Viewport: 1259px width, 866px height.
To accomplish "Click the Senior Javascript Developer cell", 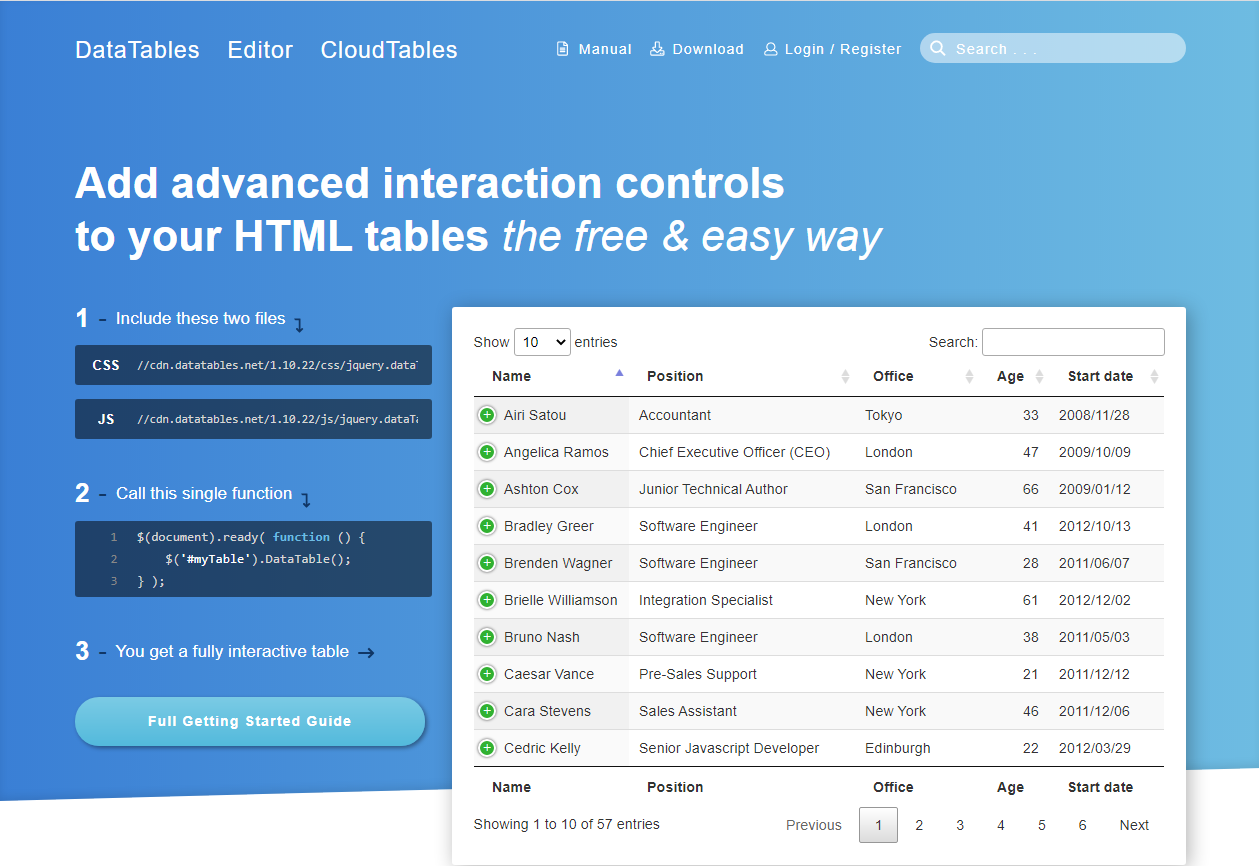I will pos(742,748).
